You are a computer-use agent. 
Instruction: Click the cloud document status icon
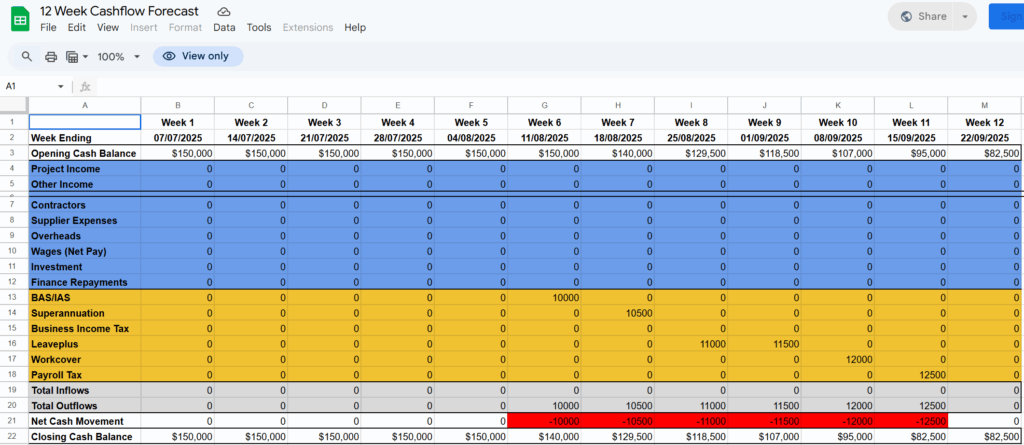(x=224, y=10)
